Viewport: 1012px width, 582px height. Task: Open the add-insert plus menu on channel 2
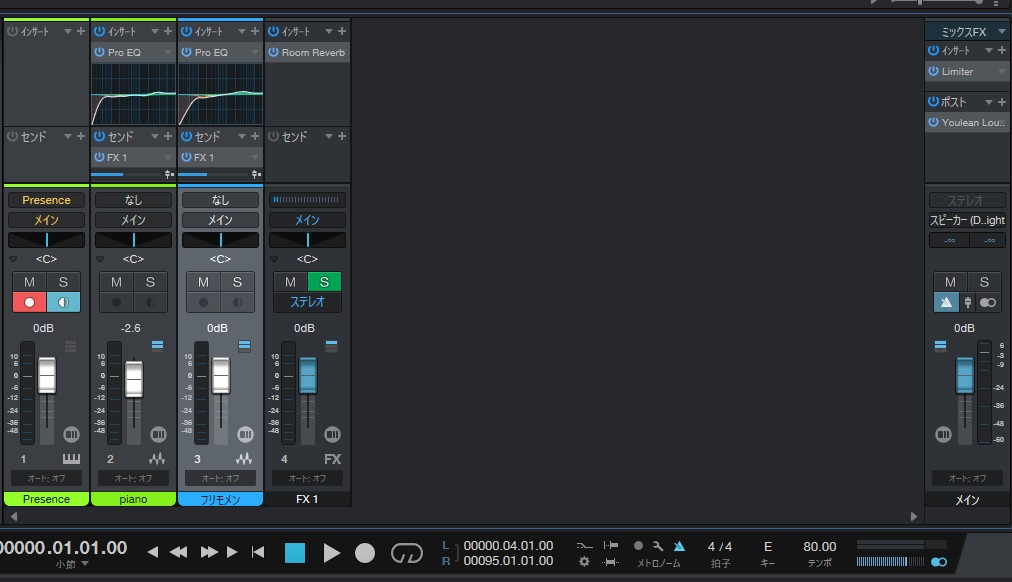[168, 30]
